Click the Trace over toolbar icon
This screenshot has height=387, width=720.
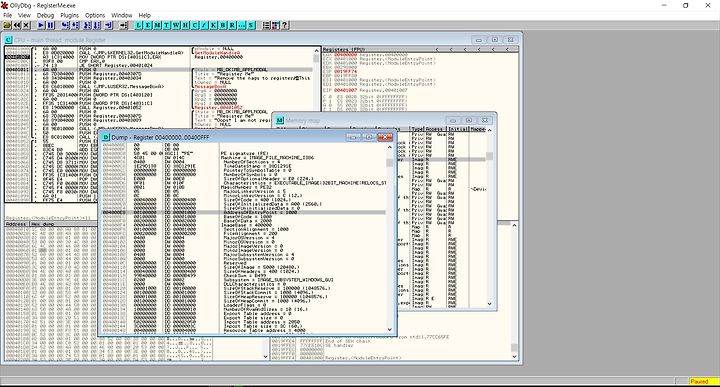click(97, 25)
